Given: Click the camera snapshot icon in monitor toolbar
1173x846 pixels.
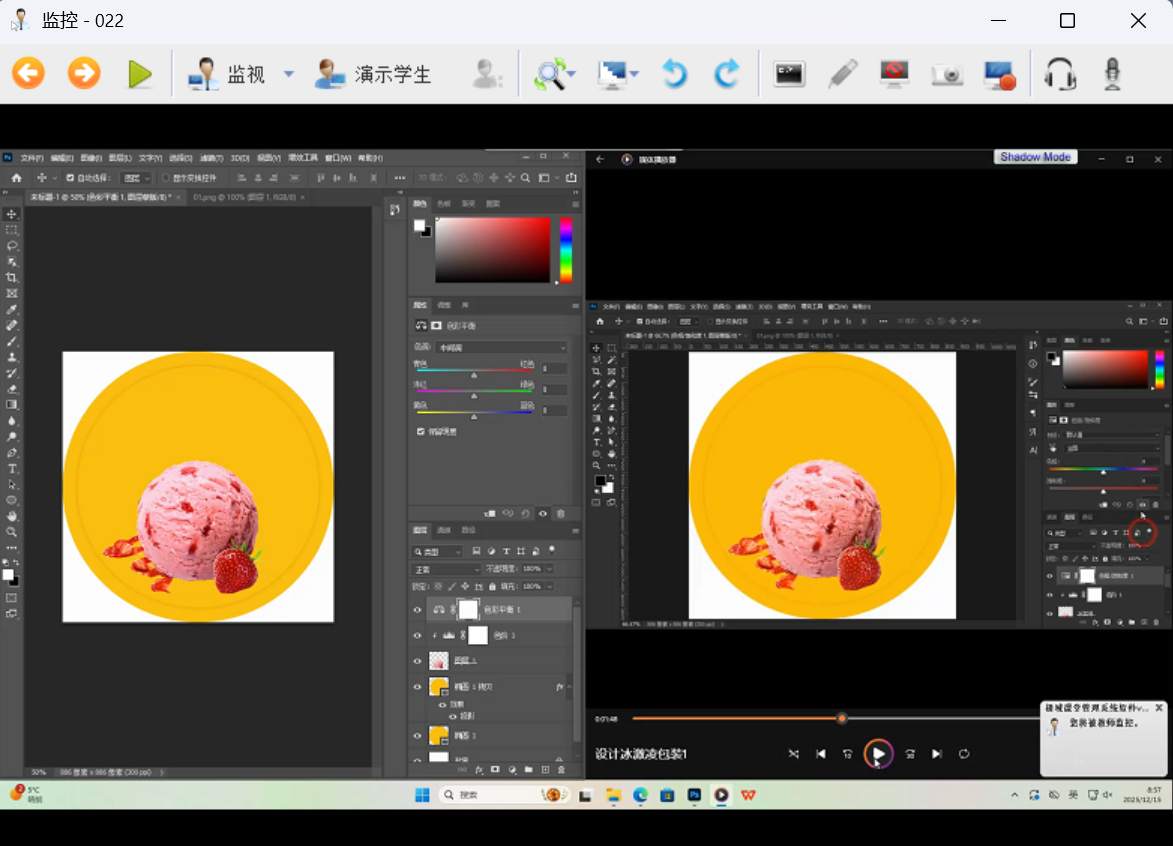Looking at the screenshot, I should point(946,74).
